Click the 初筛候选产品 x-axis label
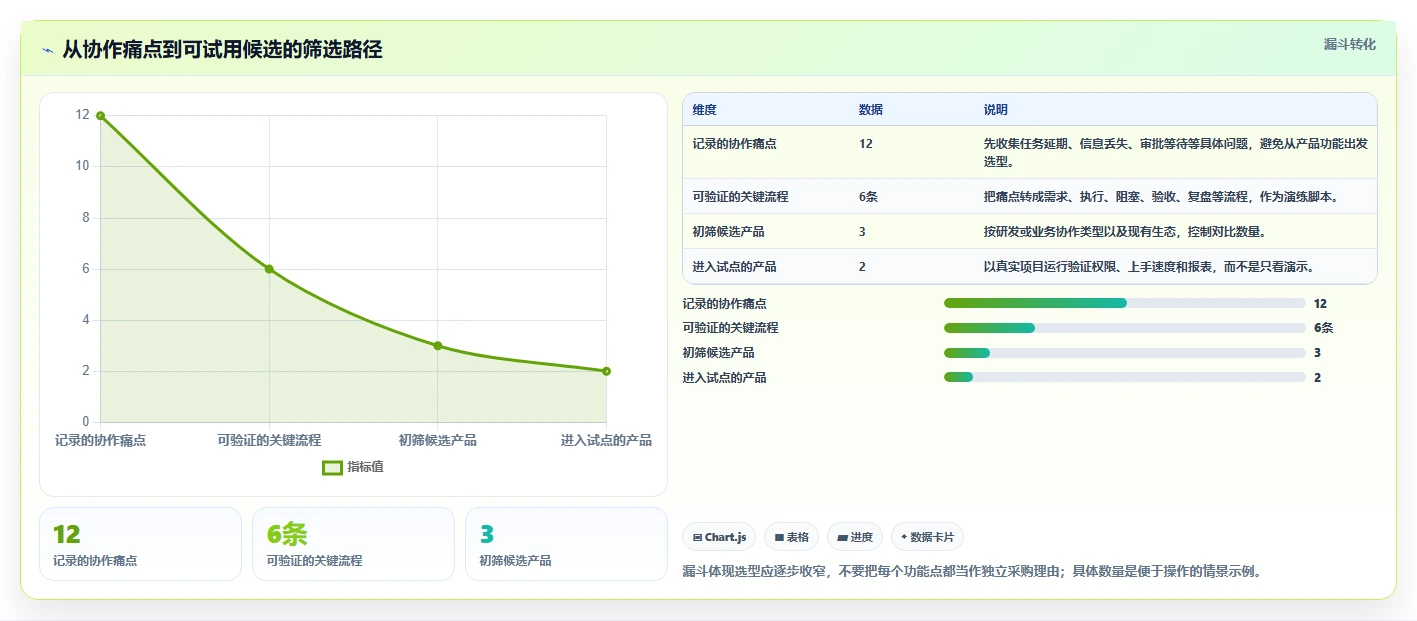The image size is (1417, 621). 438,440
